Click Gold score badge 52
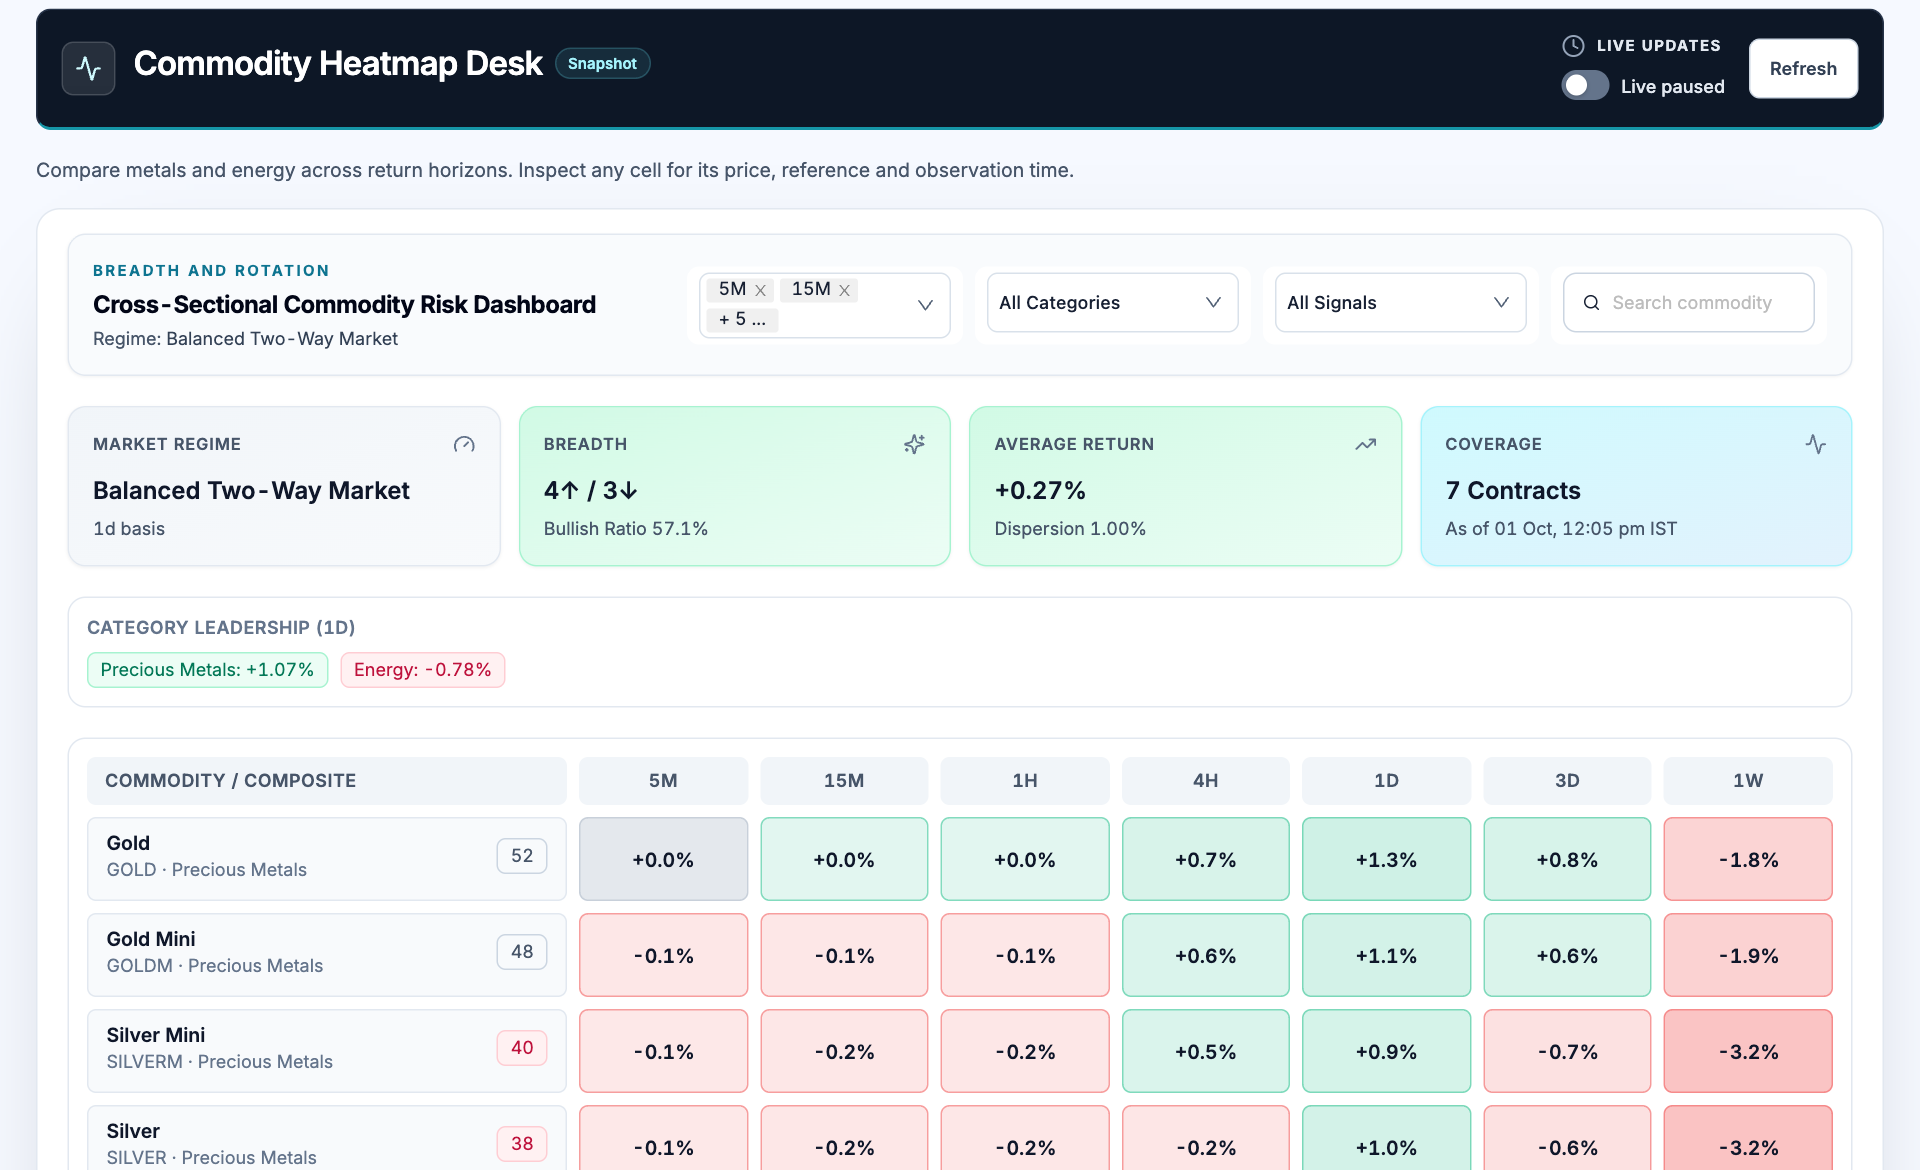 [x=522, y=856]
